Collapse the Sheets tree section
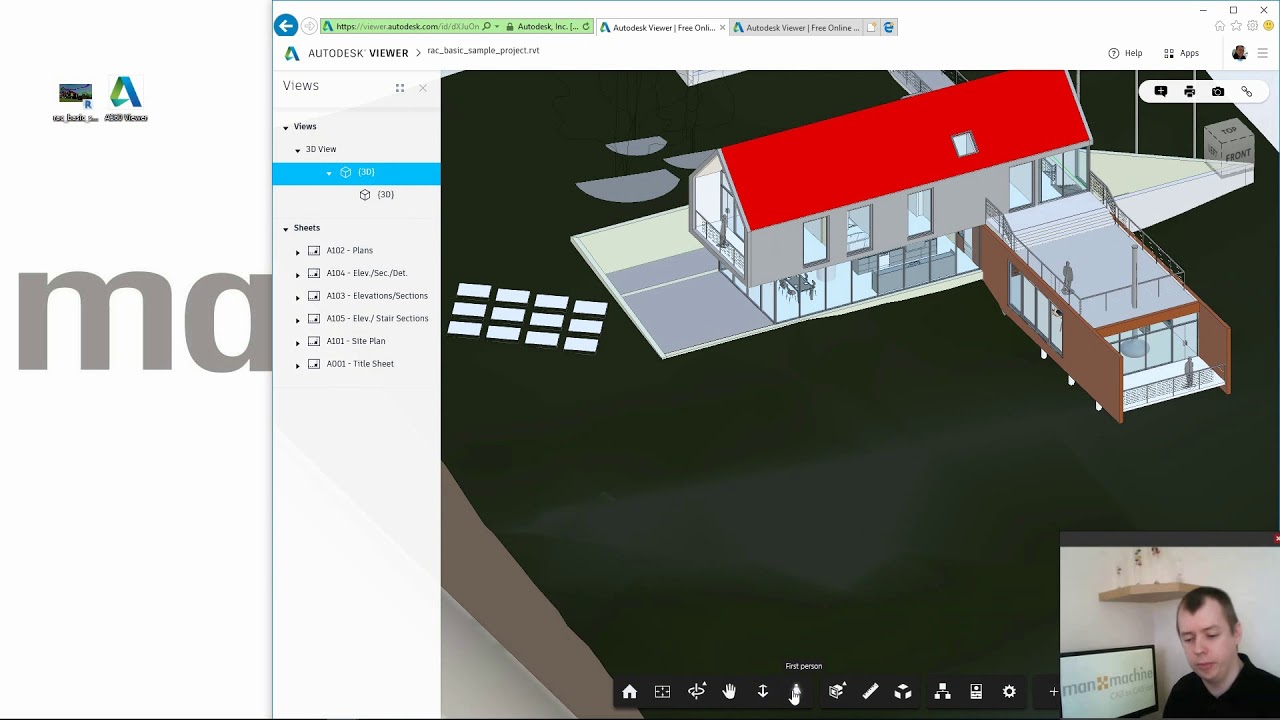This screenshot has height=720, width=1280. coord(285,229)
